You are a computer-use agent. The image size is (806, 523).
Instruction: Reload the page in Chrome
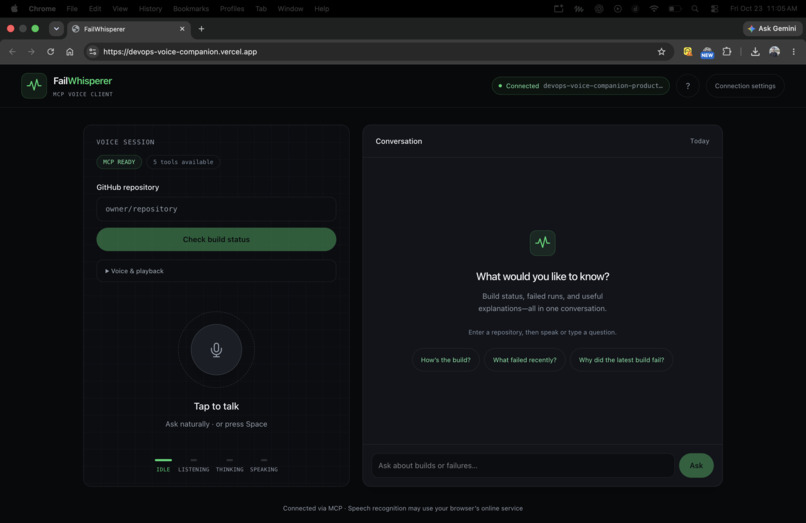coord(50,51)
